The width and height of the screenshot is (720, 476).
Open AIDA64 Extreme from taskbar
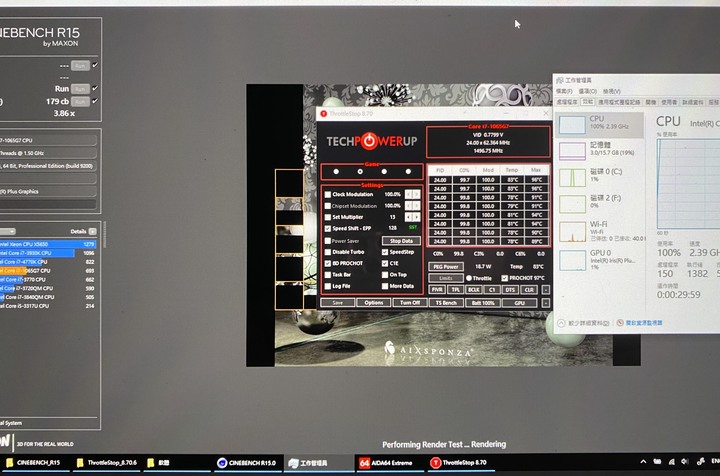pos(388,463)
